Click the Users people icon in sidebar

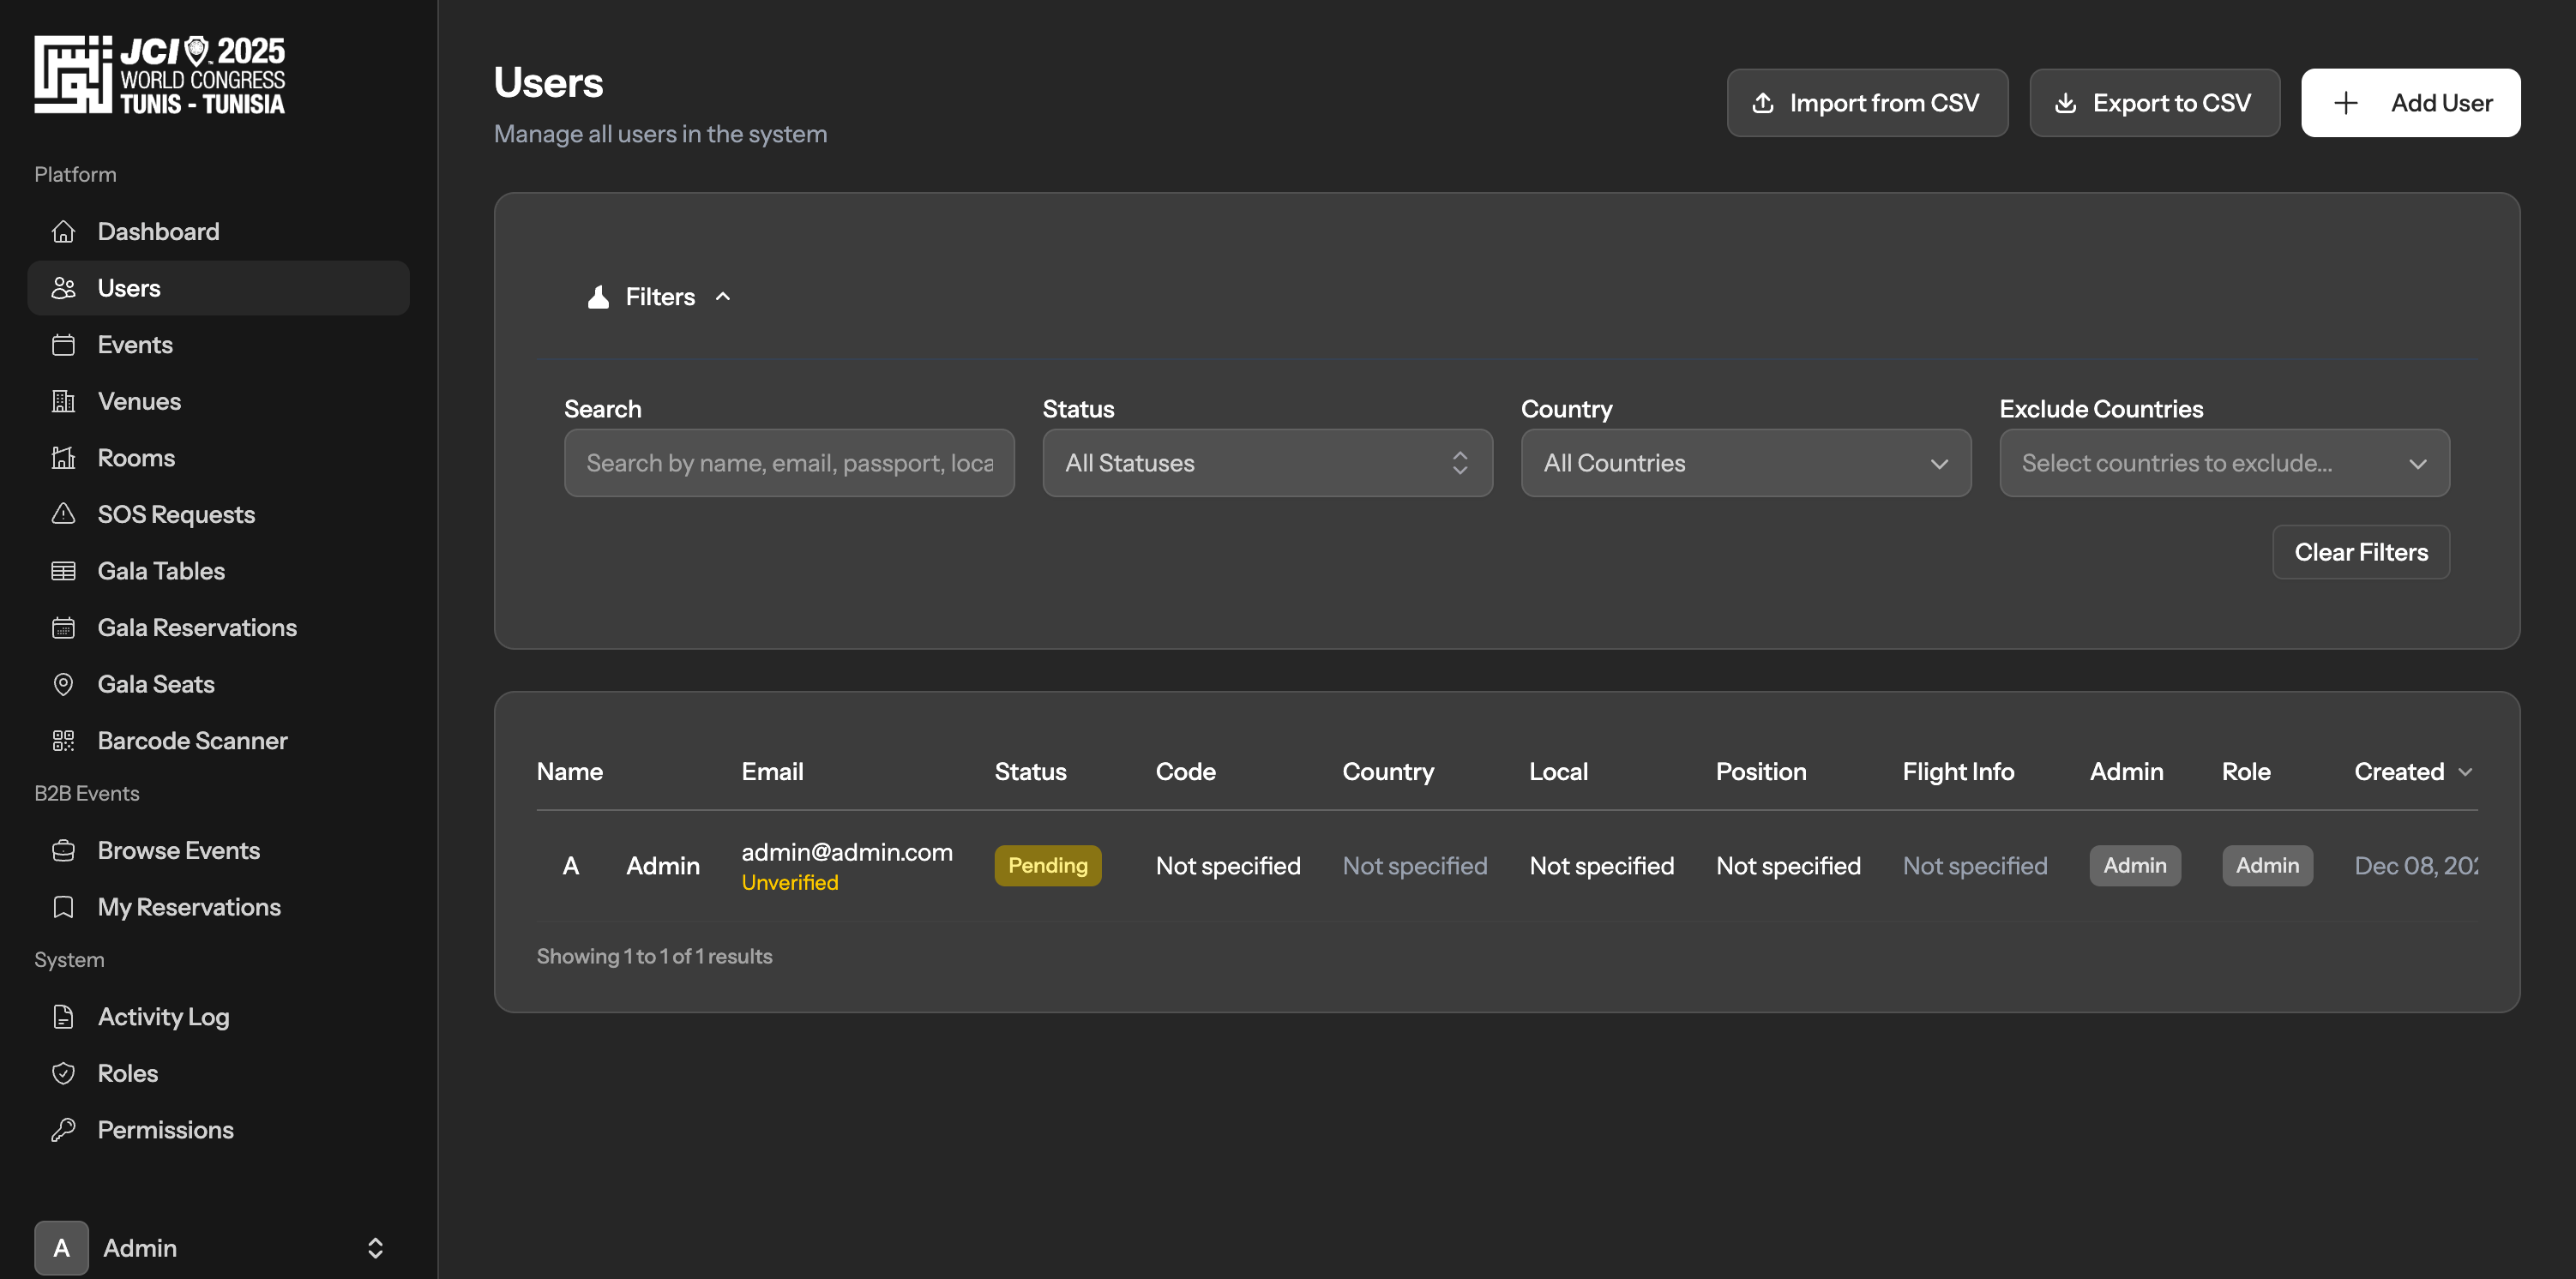point(63,288)
